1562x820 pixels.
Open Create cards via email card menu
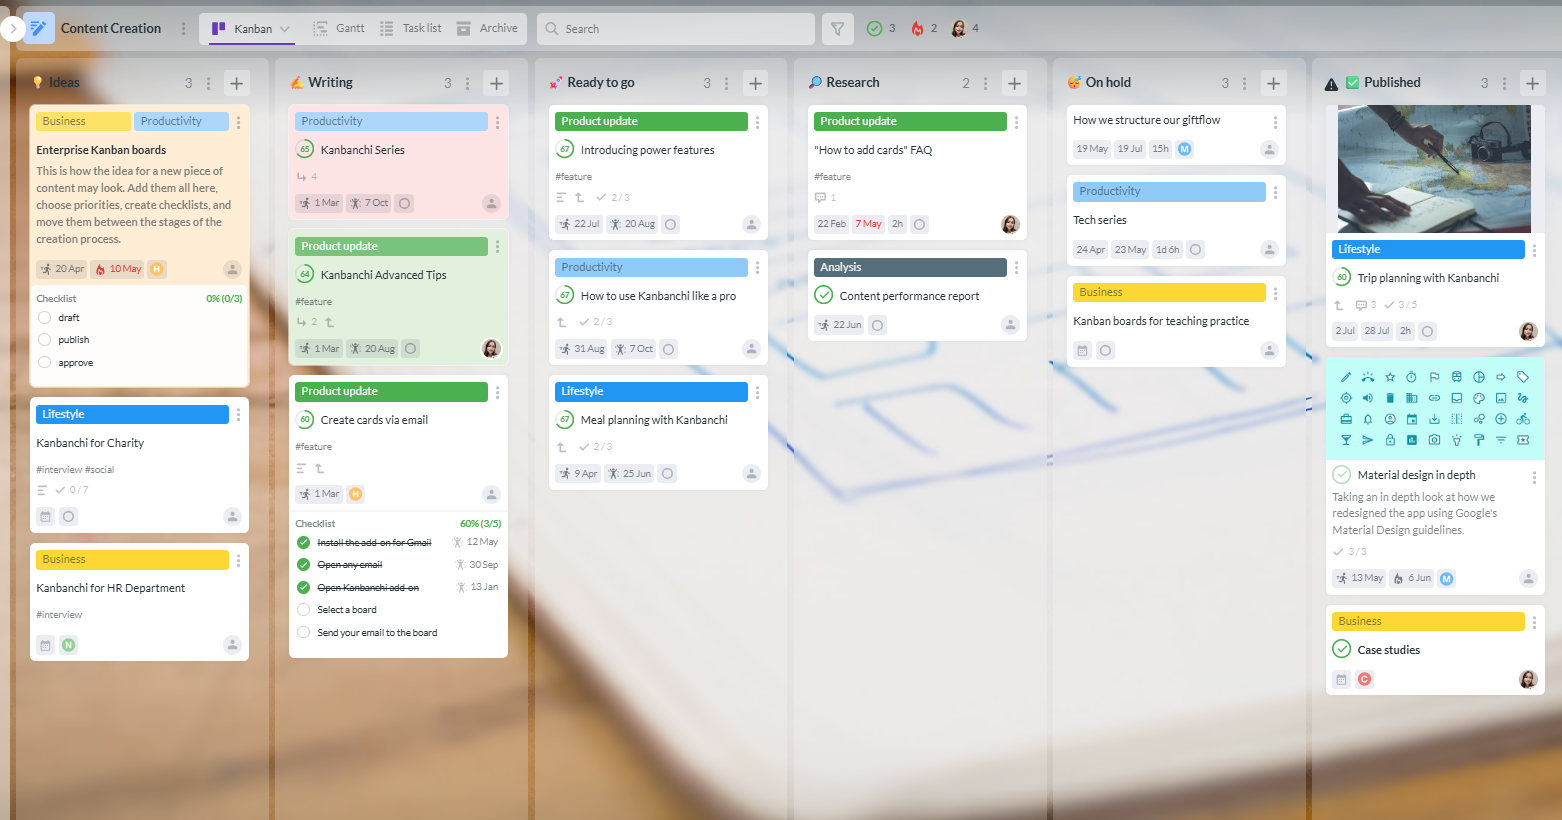[x=497, y=392]
